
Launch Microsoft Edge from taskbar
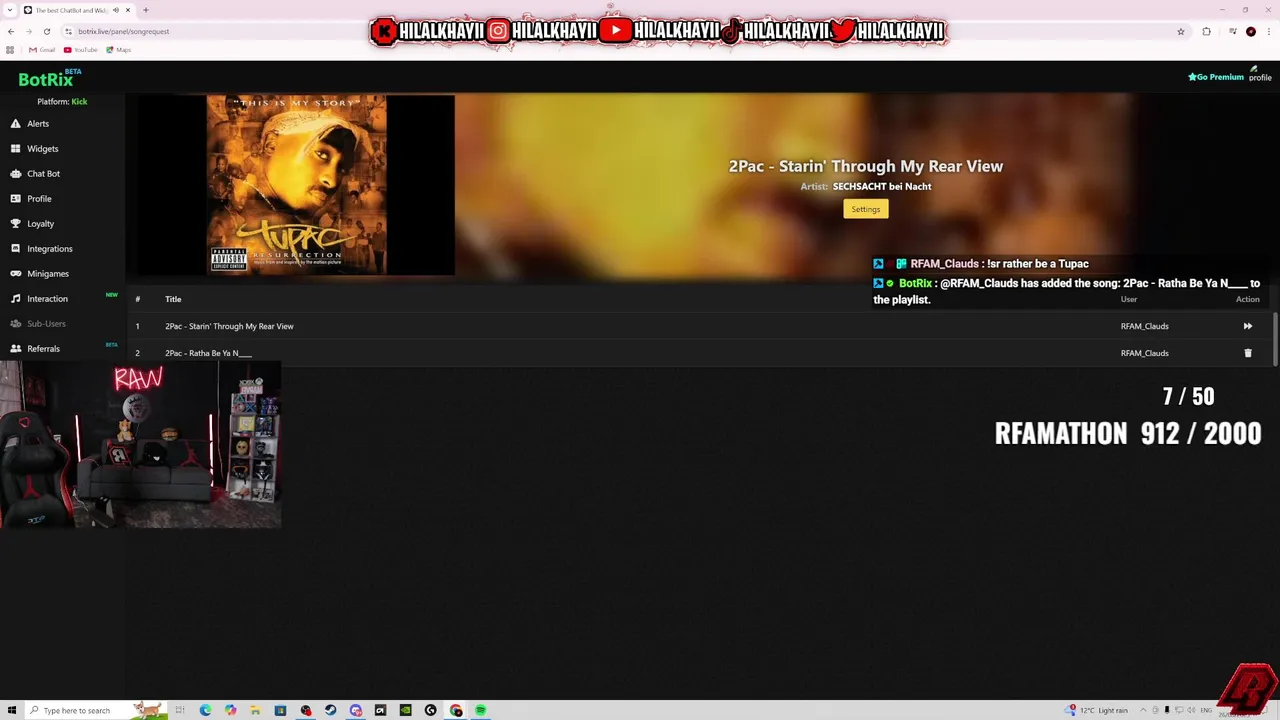pyautogui.click(x=205, y=710)
